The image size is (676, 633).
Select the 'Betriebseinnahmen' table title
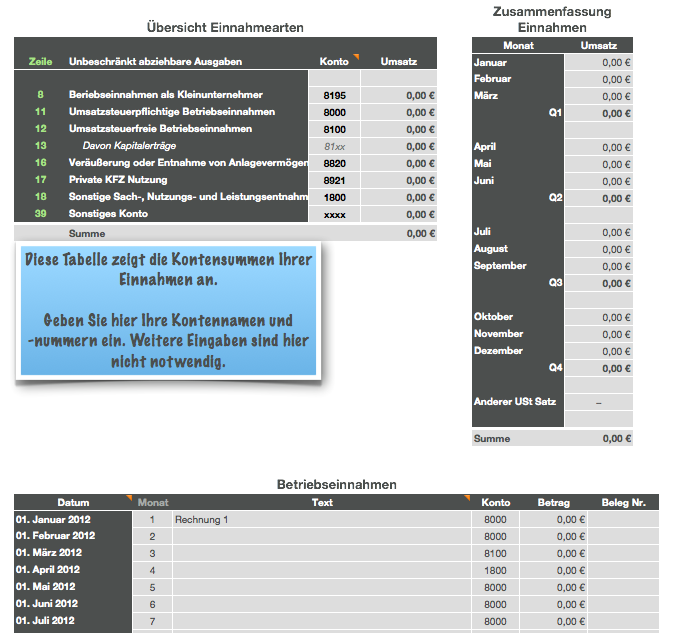336,484
